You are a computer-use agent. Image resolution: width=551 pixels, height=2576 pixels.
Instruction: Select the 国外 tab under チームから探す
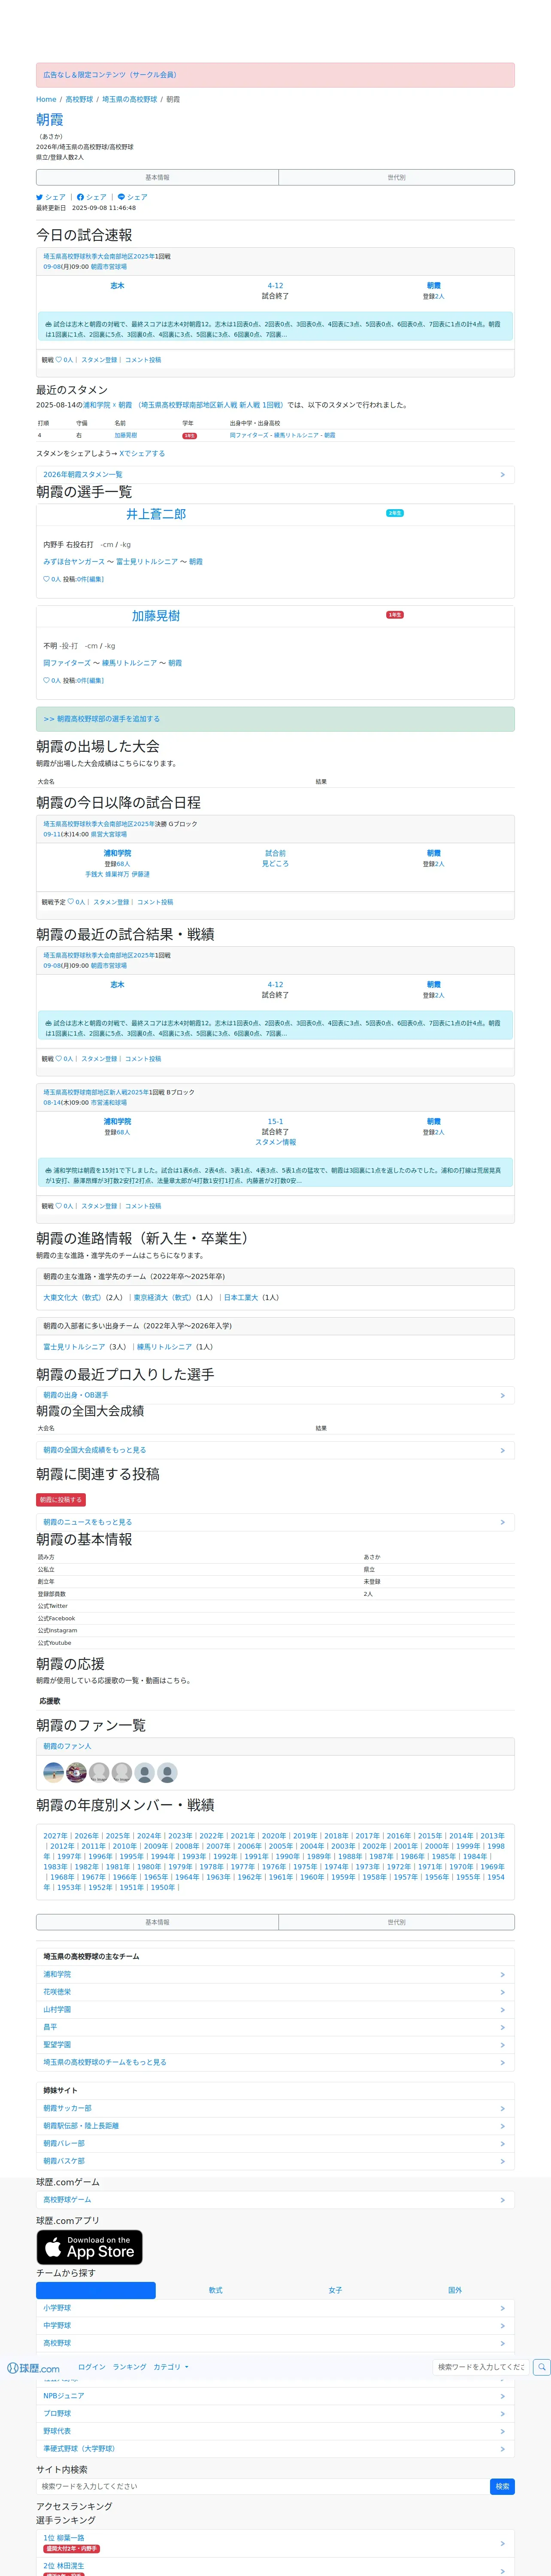[455, 2290]
